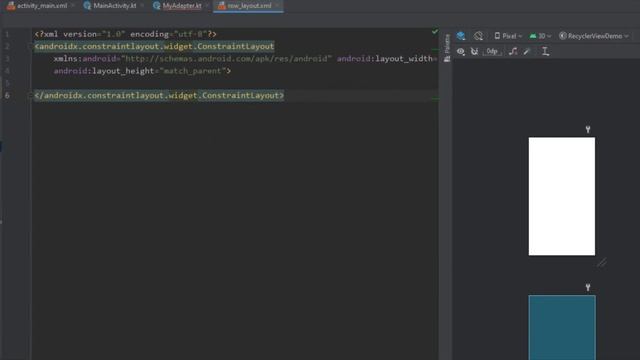Viewport: 640px width, 360px height.
Task: Click the android:layout_height attribute text
Action: tap(104, 71)
